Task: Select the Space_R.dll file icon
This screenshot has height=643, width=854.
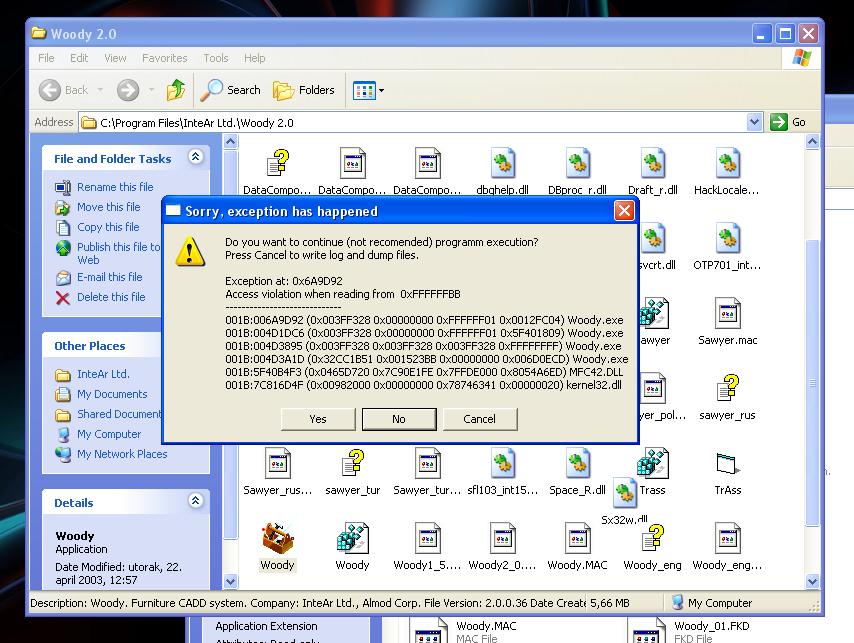Action: click(x=577, y=463)
